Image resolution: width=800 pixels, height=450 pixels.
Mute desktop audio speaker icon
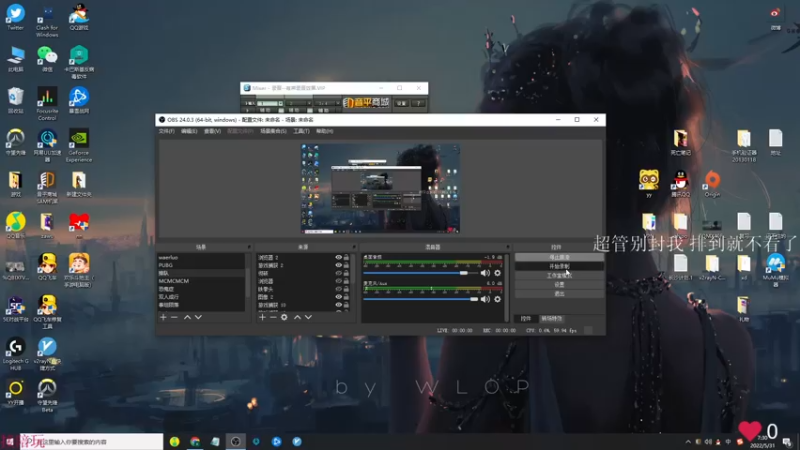click(x=485, y=273)
